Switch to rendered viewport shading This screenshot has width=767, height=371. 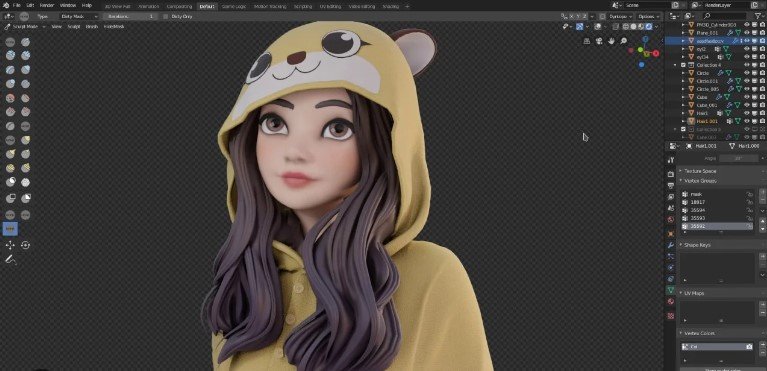648,26
